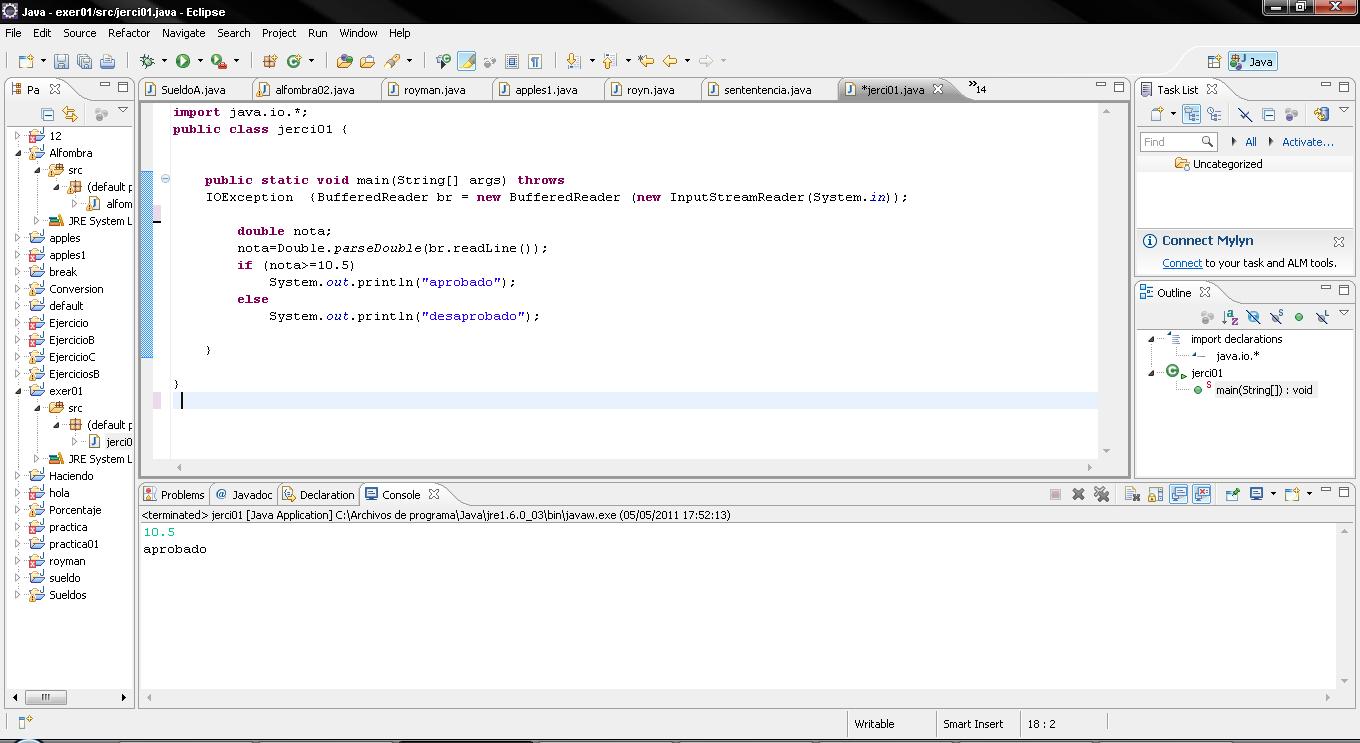
Task: Clear the Console output
Action: [1133, 494]
